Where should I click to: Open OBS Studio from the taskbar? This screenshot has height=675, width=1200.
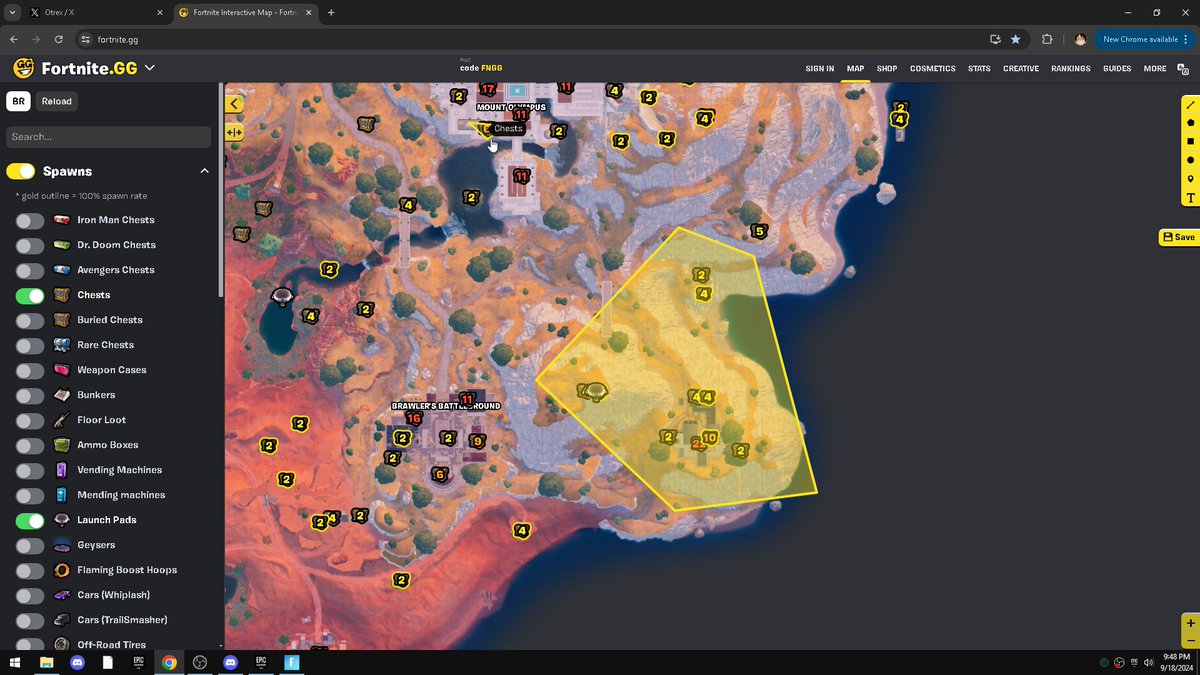(x=200, y=662)
